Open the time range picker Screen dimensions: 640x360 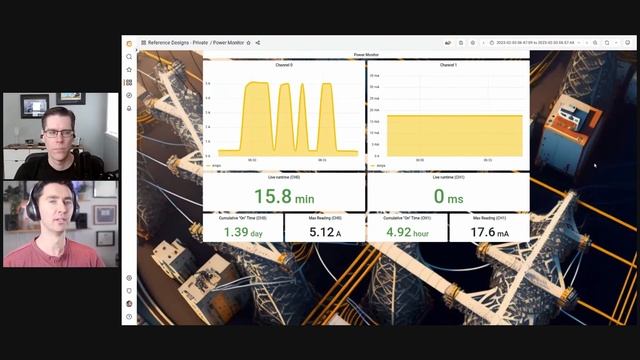click(x=534, y=42)
